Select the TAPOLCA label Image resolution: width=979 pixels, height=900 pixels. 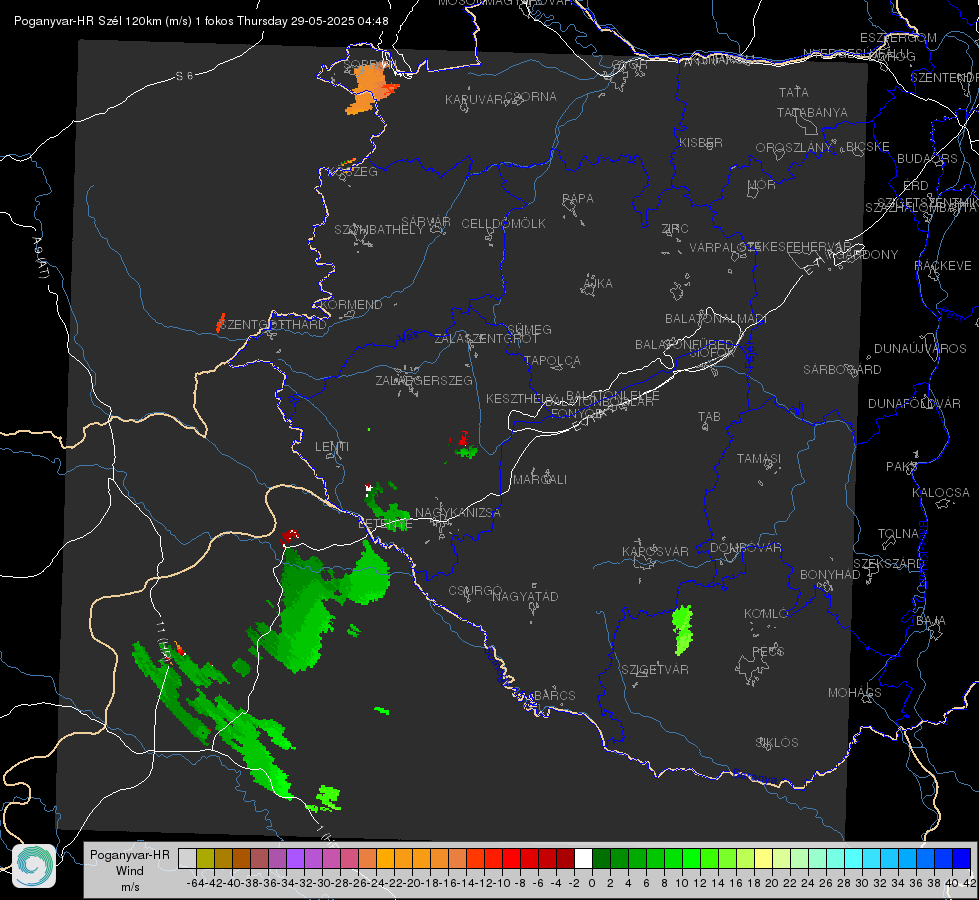point(553,360)
